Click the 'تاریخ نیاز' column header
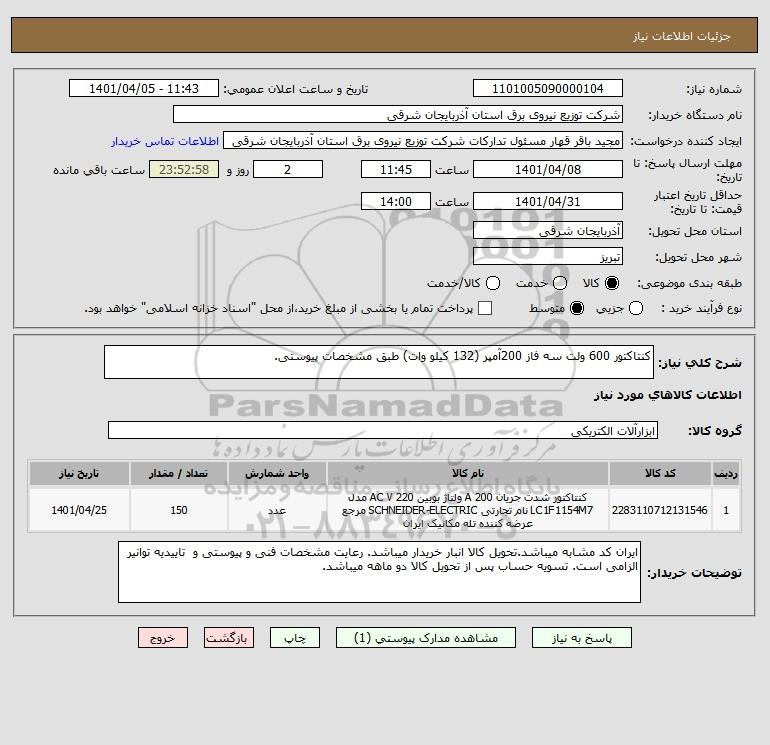This screenshot has height=745, width=770. tap(79, 473)
